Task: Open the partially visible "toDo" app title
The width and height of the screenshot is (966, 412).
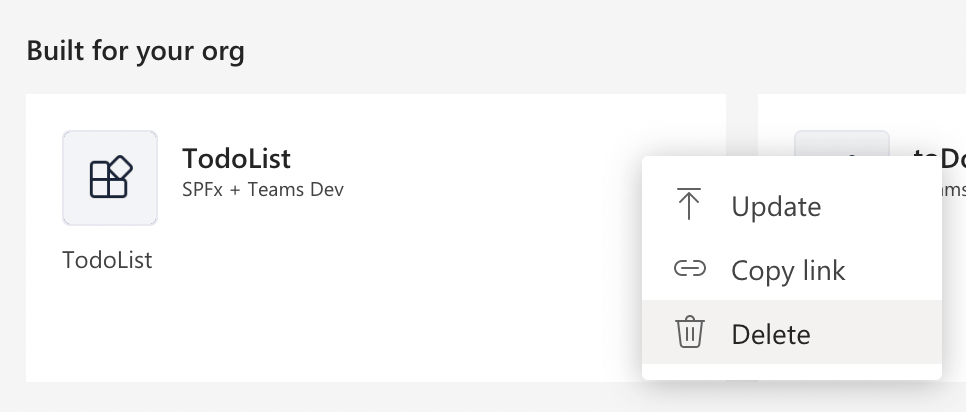Action: [x=940, y=157]
